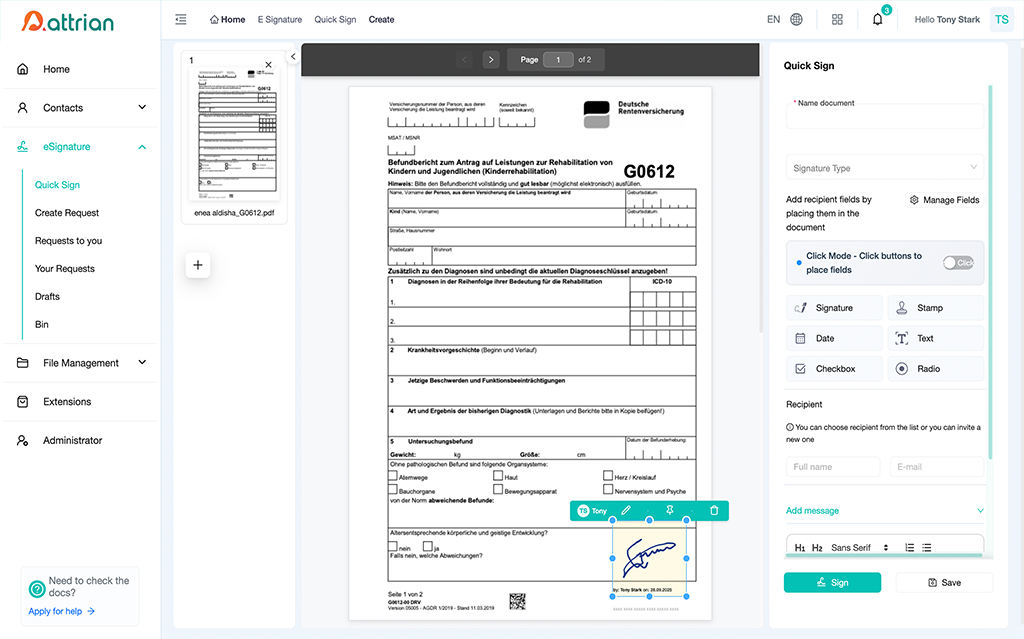Add a Checkbox field to document
Screen dimensions: 1024x639
834,369
